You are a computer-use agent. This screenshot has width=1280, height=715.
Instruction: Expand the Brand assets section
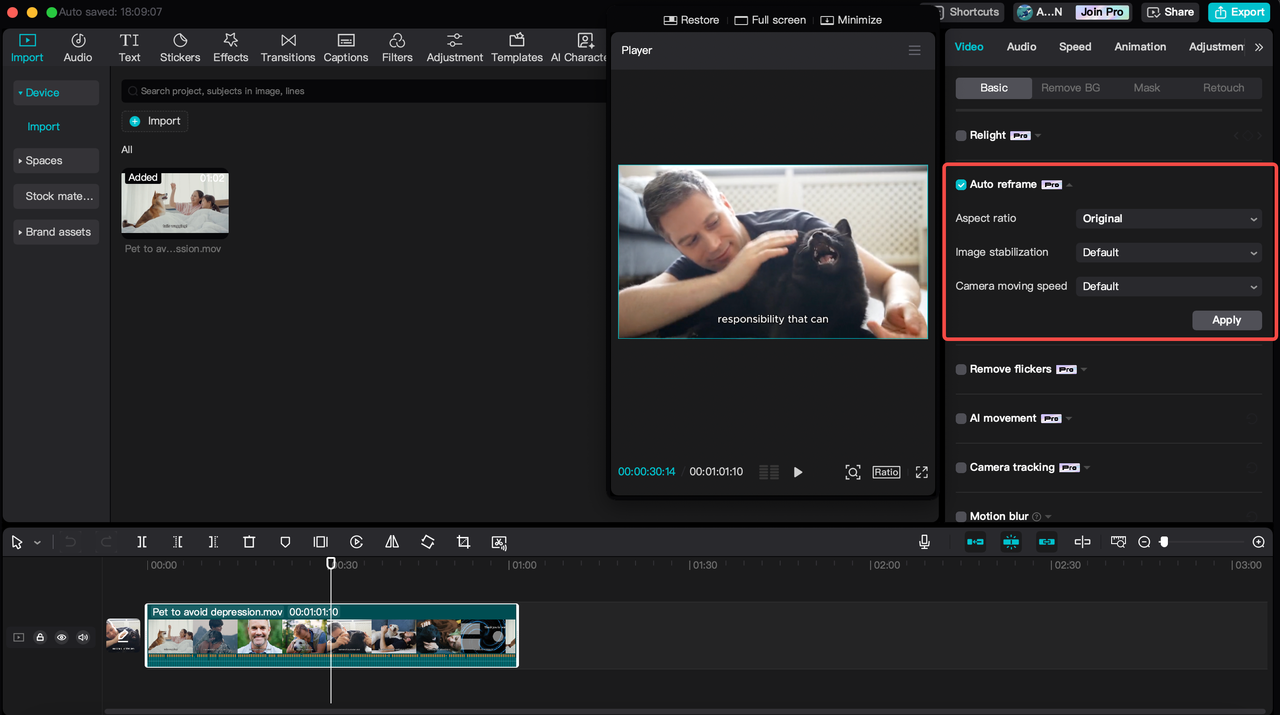[56, 232]
